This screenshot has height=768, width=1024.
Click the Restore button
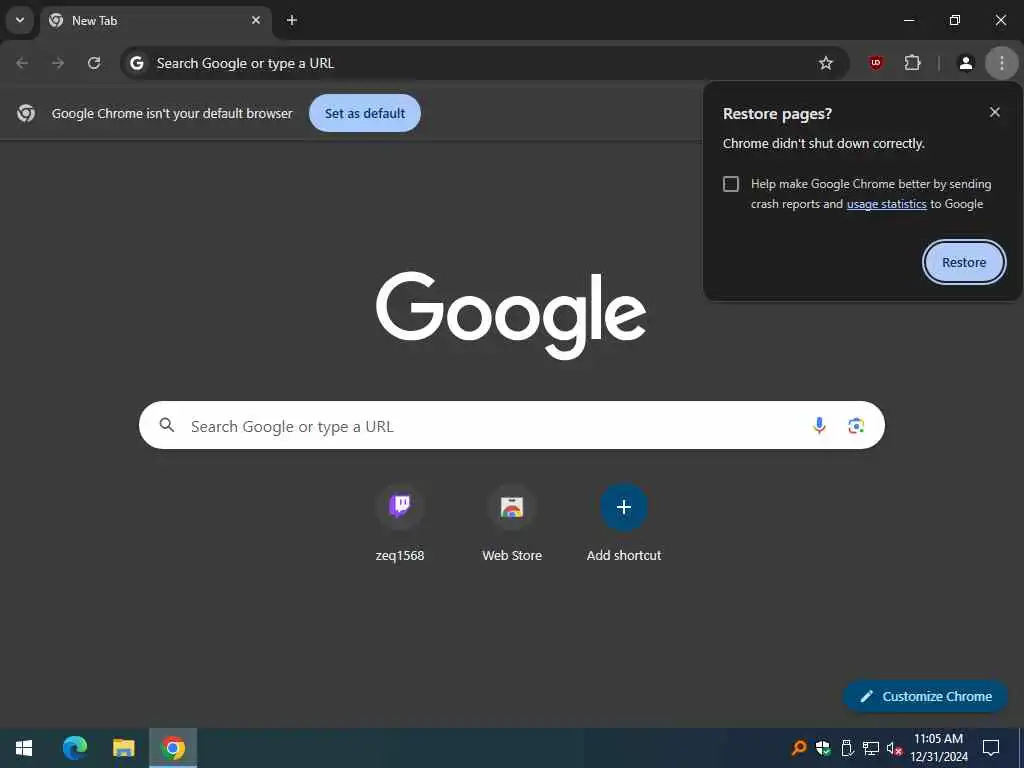(964, 262)
